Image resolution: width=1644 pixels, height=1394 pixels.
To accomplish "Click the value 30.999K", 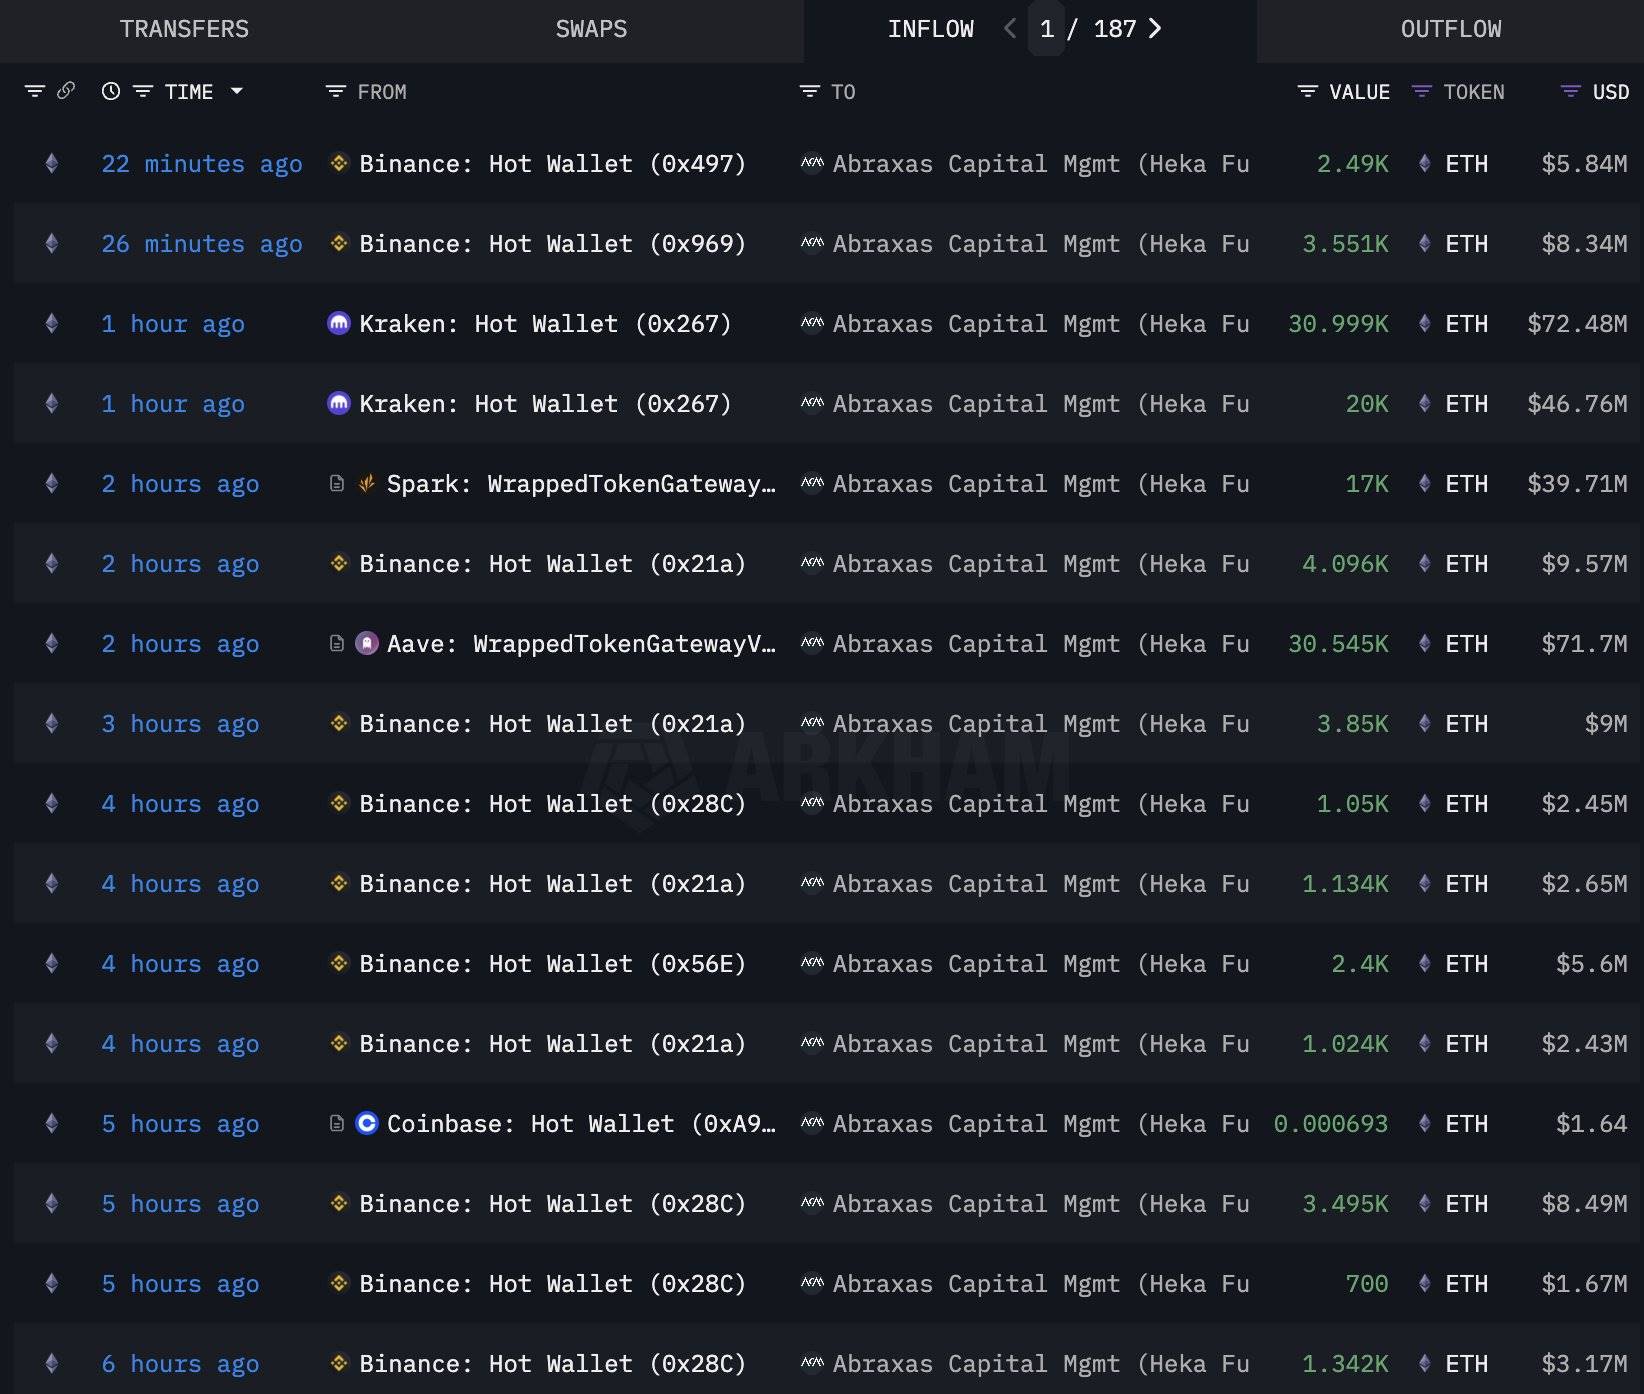I will click(1338, 324).
